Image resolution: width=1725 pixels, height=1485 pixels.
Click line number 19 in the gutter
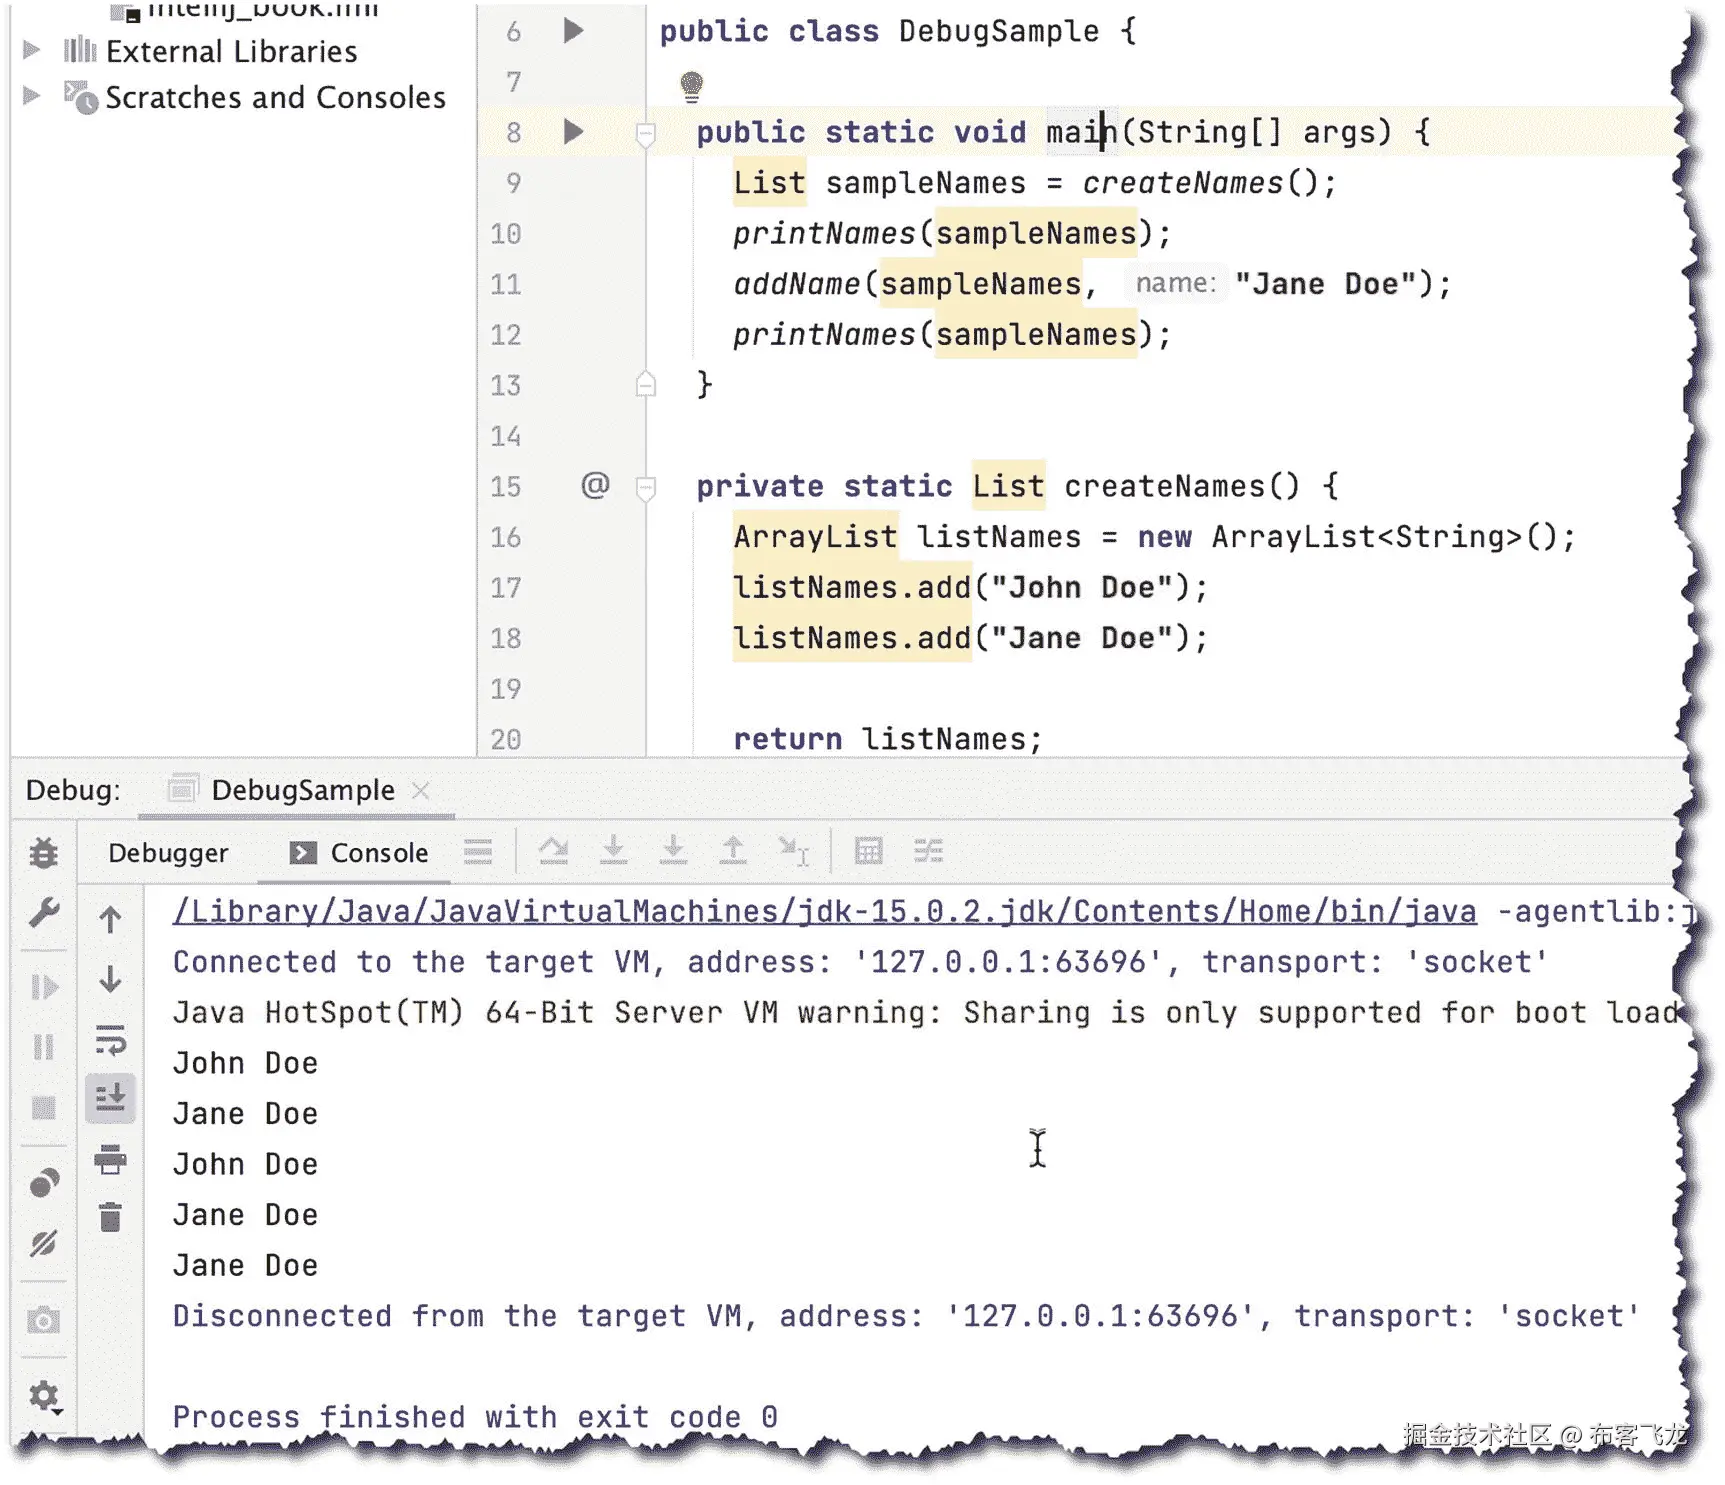(x=506, y=689)
